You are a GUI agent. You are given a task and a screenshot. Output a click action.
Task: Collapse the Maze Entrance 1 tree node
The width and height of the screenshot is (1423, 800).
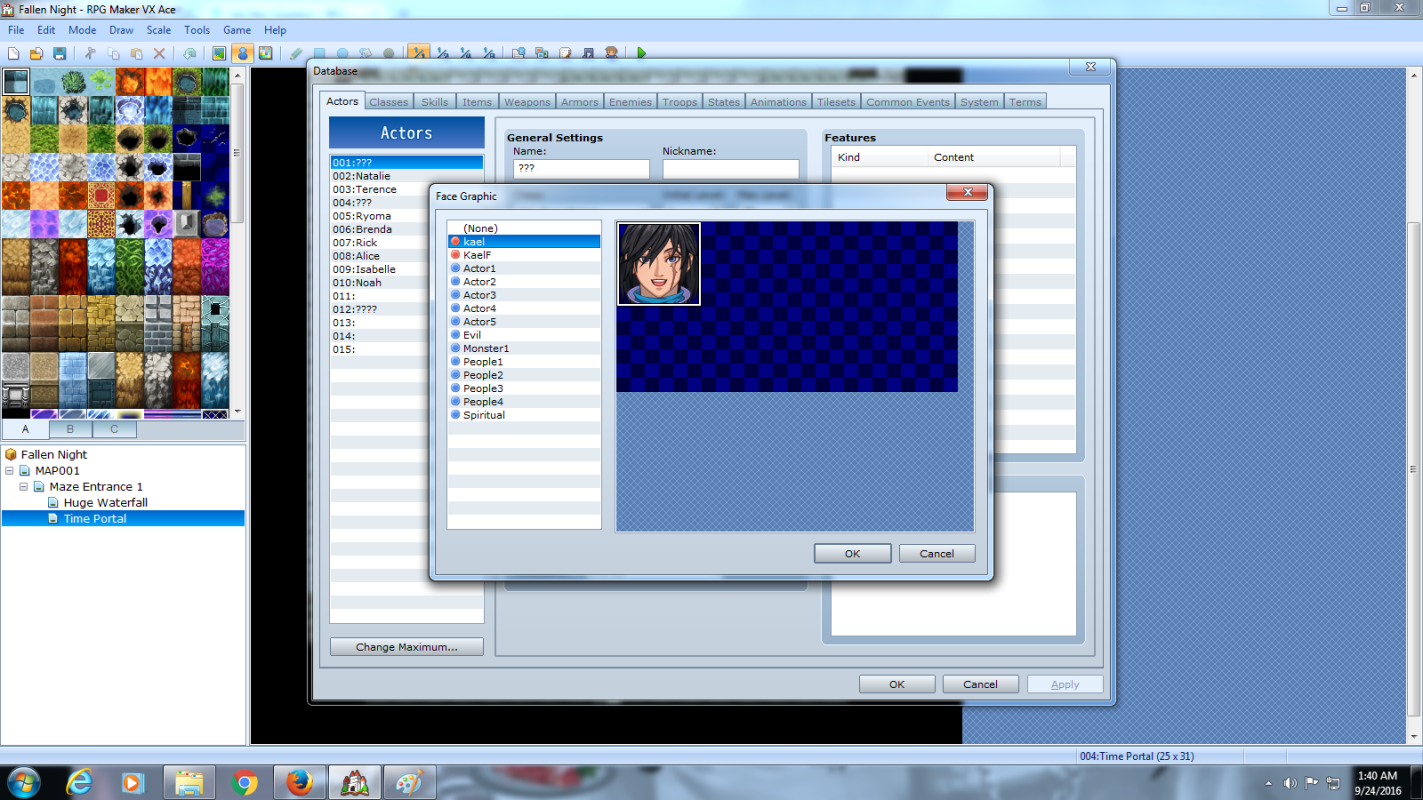(x=24, y=487)
